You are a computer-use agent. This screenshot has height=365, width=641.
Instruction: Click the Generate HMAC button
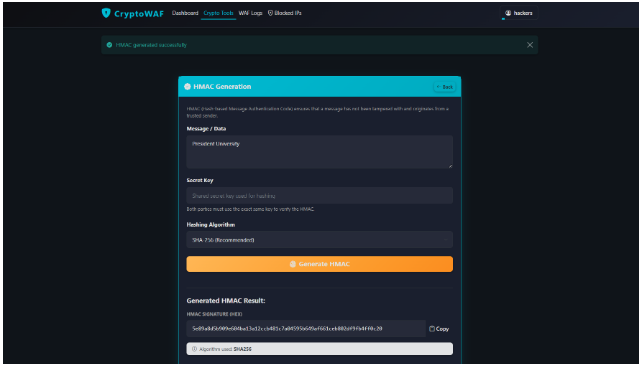click(x=319, y=264)
